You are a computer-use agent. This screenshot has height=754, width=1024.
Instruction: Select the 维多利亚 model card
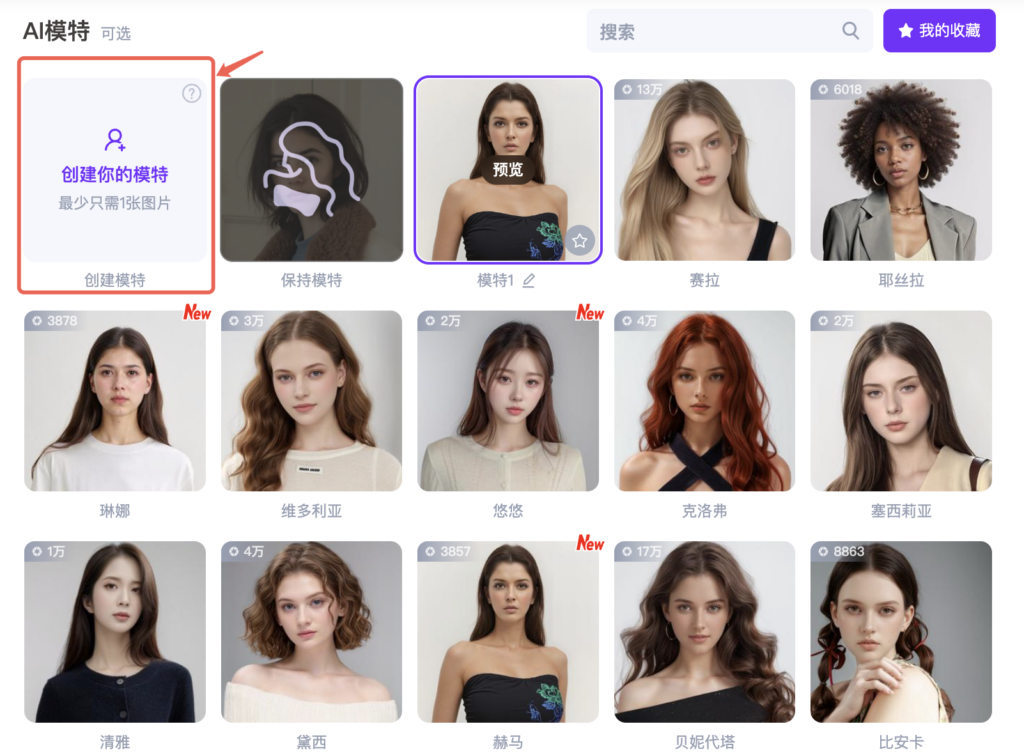[x=312, y=401]
